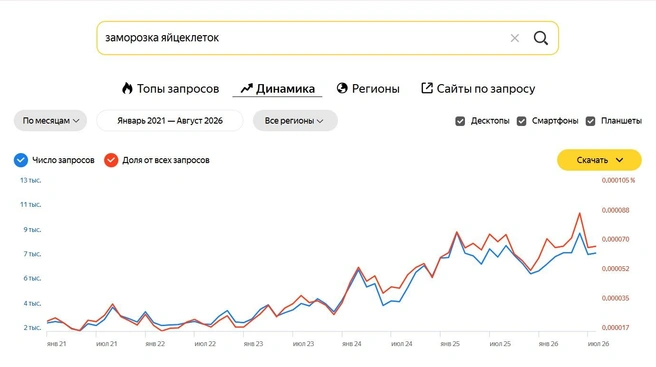Screen dimensions: 656x367
Task: Click the 0,000017 right axis label
Action: point(615,328)
